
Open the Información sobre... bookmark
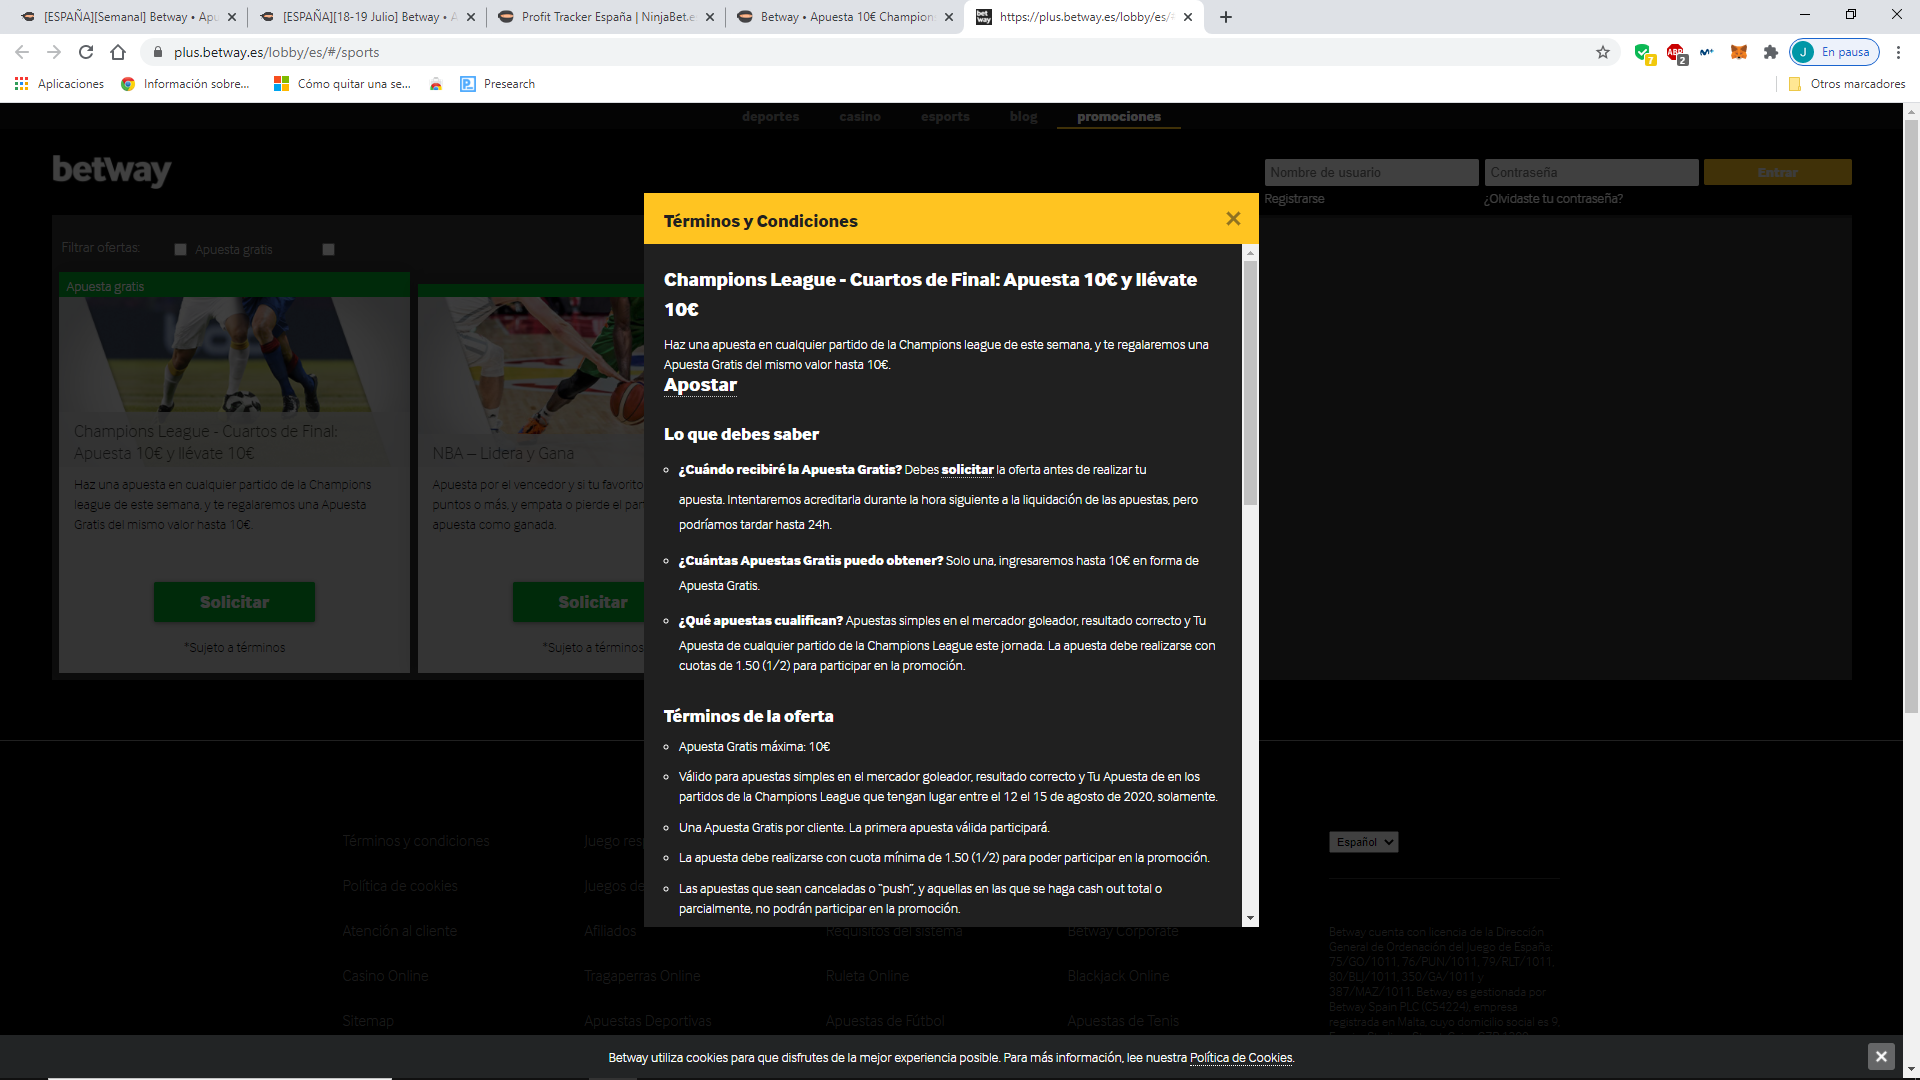coord(185,84)
